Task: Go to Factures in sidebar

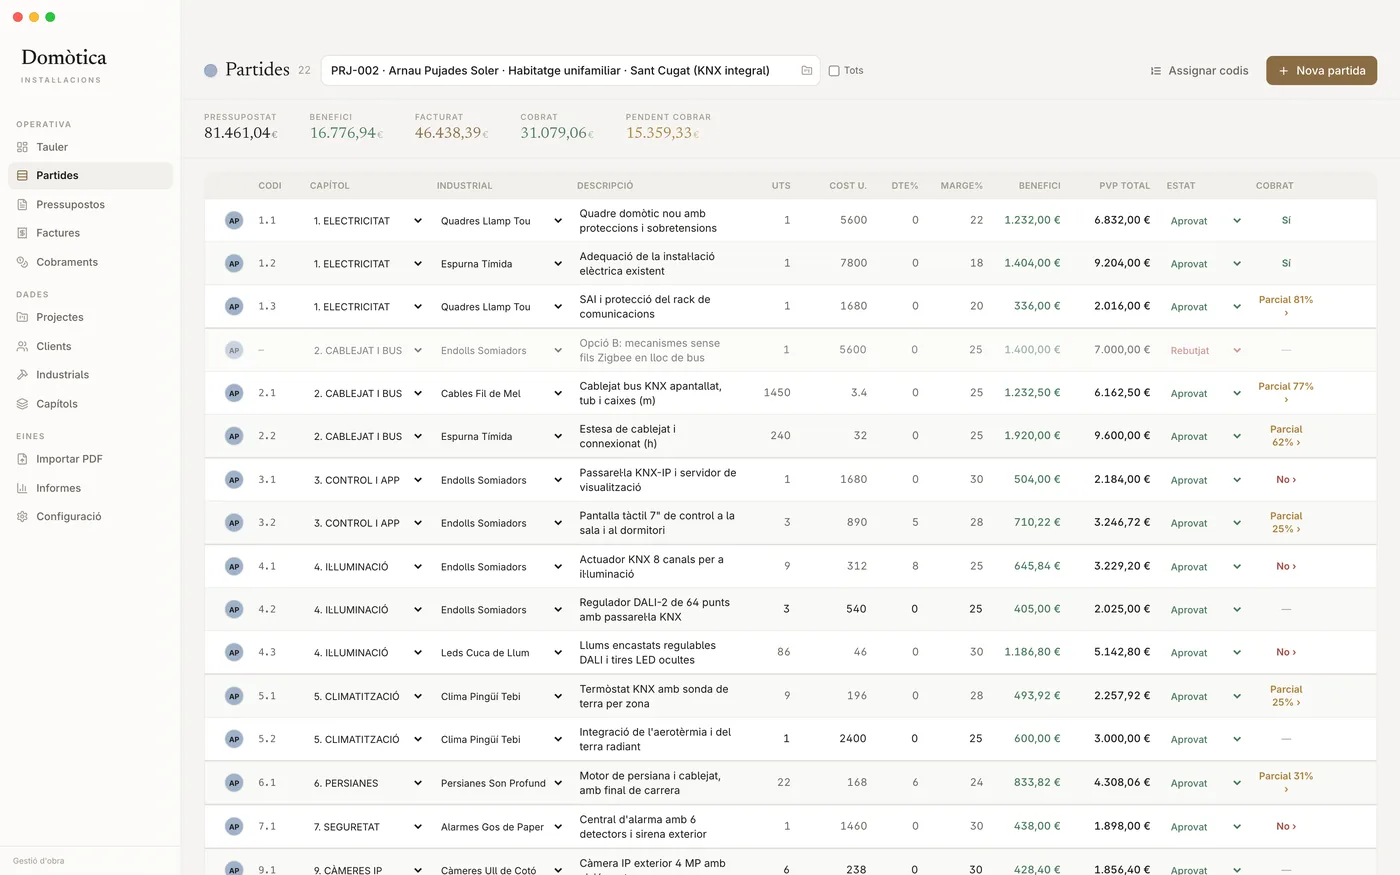Action: point(90,233)
